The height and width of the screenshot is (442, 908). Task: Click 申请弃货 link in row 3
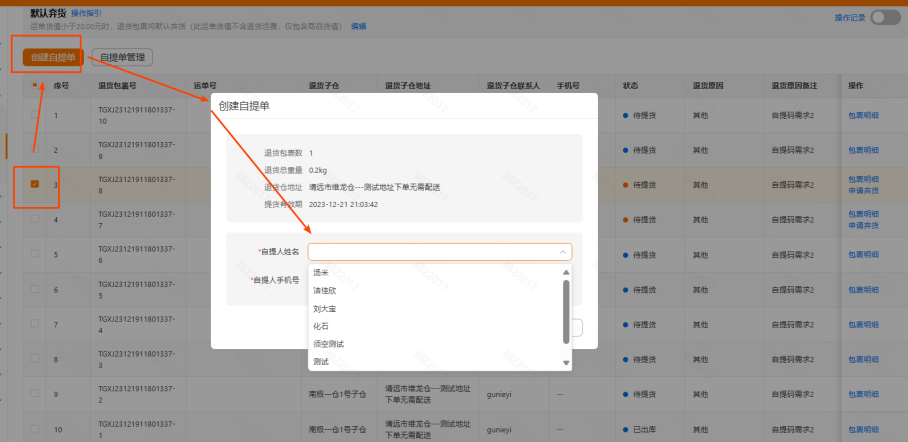863,190
